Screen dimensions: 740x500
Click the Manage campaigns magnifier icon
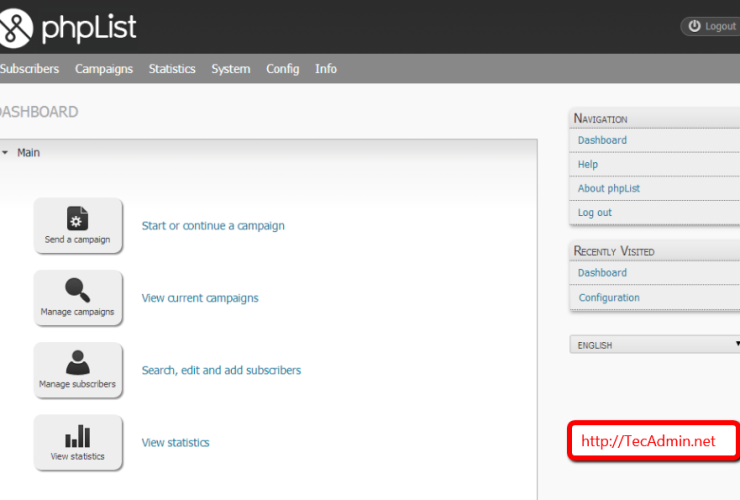point(78,290)
